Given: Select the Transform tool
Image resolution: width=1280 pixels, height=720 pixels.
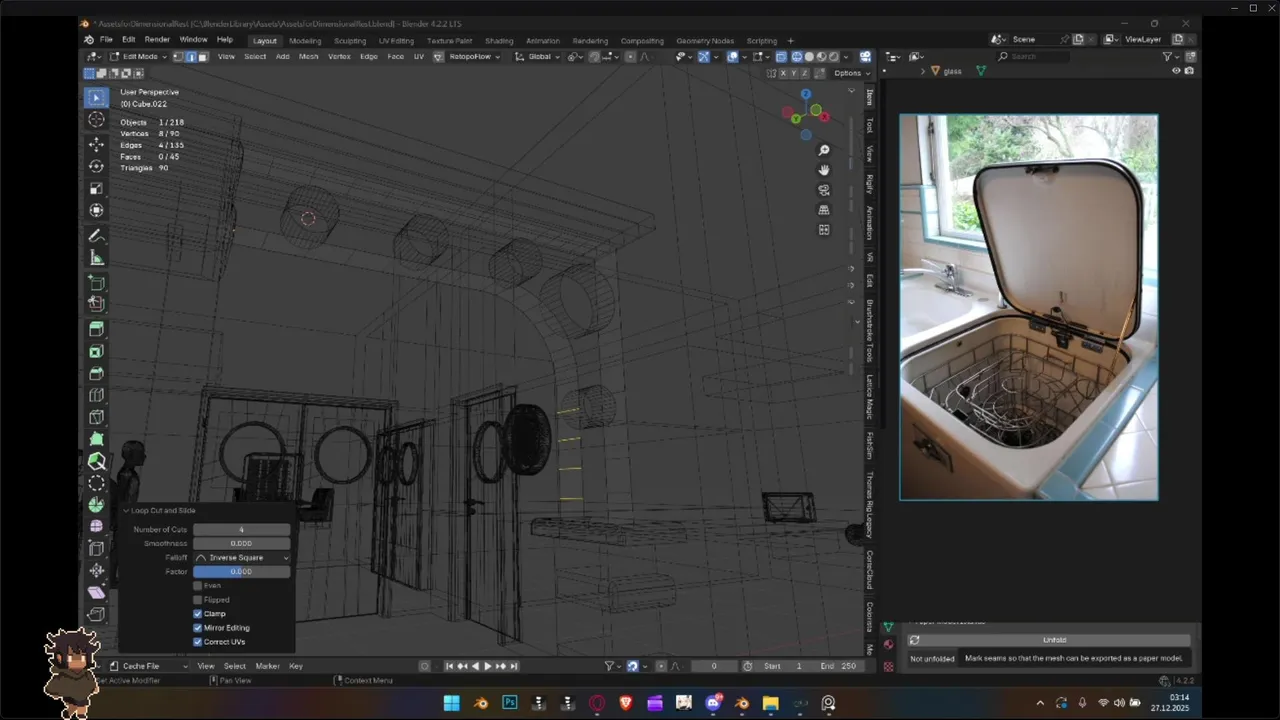Looking at the screenshot, I should tap(96, 210).
